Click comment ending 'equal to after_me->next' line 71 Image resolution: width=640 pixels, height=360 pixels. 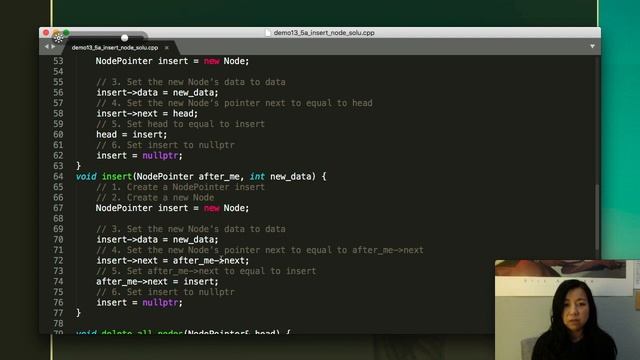[x=260, y=250]
